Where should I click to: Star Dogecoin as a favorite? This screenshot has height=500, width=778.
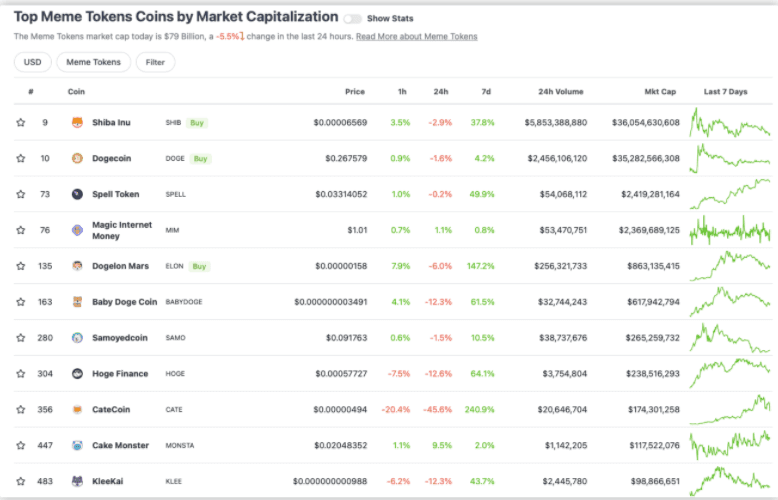(x=20, y=158)
